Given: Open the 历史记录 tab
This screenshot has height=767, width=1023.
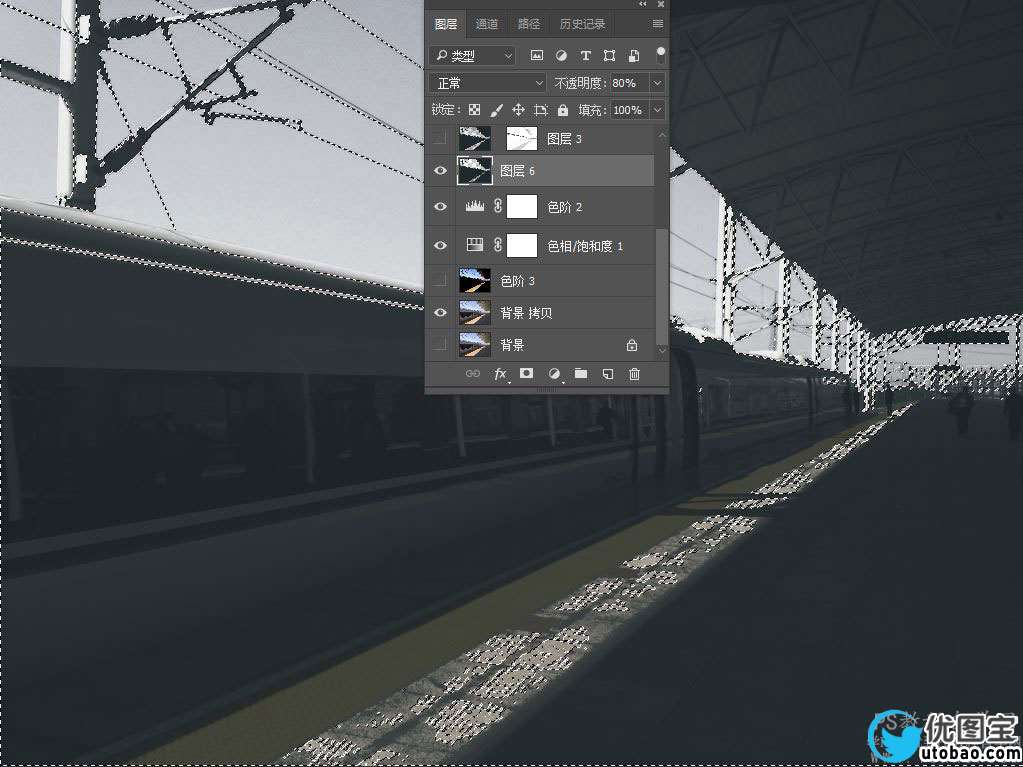Looking at the screenshot, I should (582, 24).
